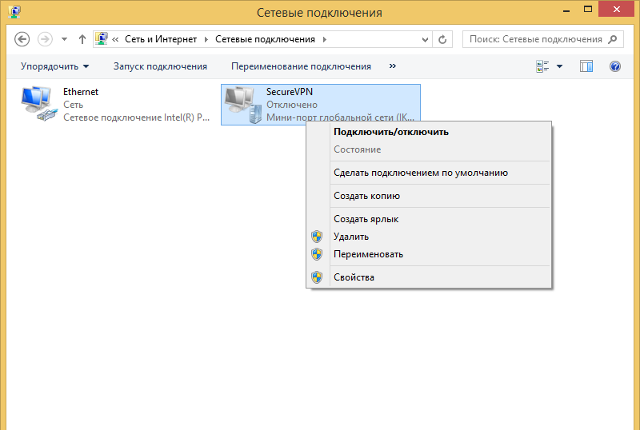Choose Подключить/отключить from context menu
This screenshot has height=430, width=640.
[391, 132]
